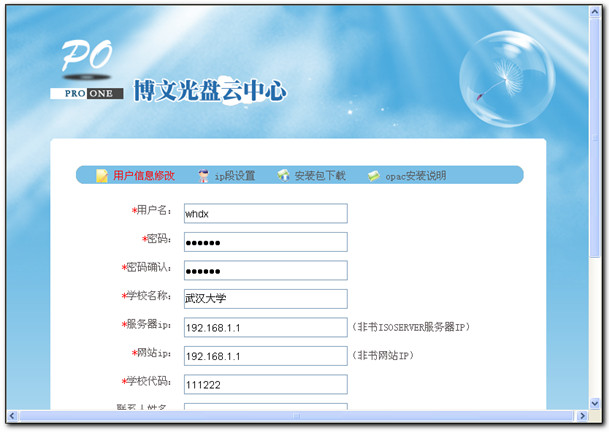Click the horizontal scrollbar thumb
This screenshot has height=432, width=609.
click(x=297, y=416)
